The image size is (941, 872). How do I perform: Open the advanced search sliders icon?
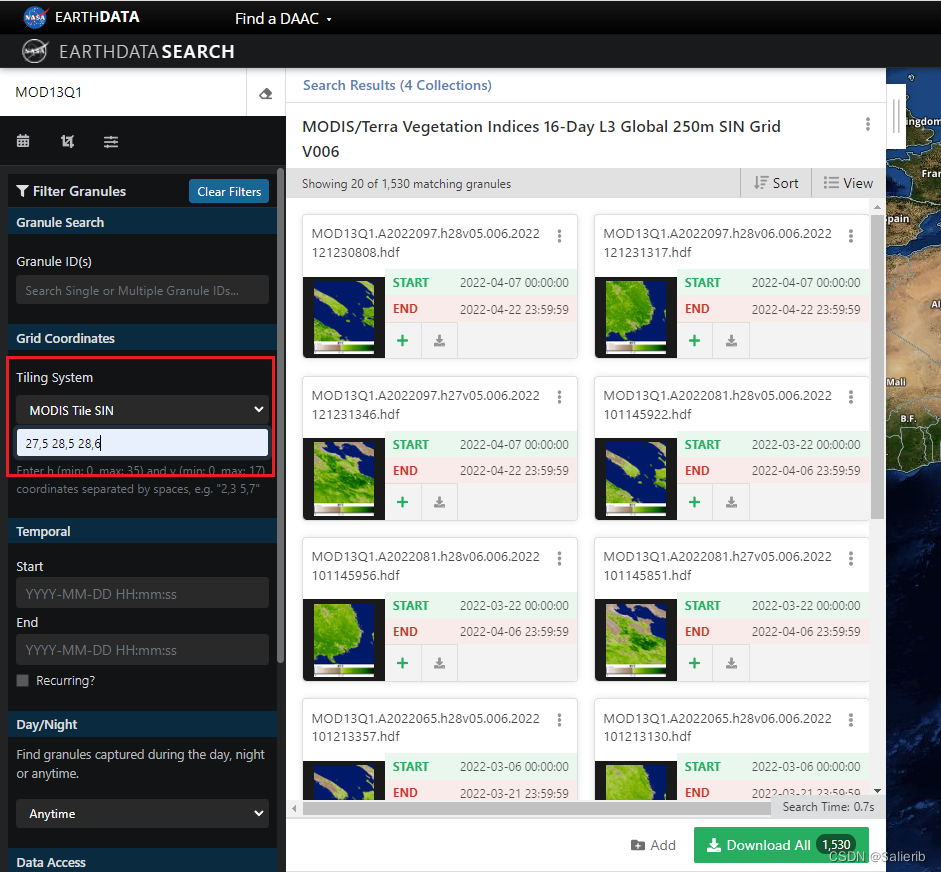[x=111, y=142]
